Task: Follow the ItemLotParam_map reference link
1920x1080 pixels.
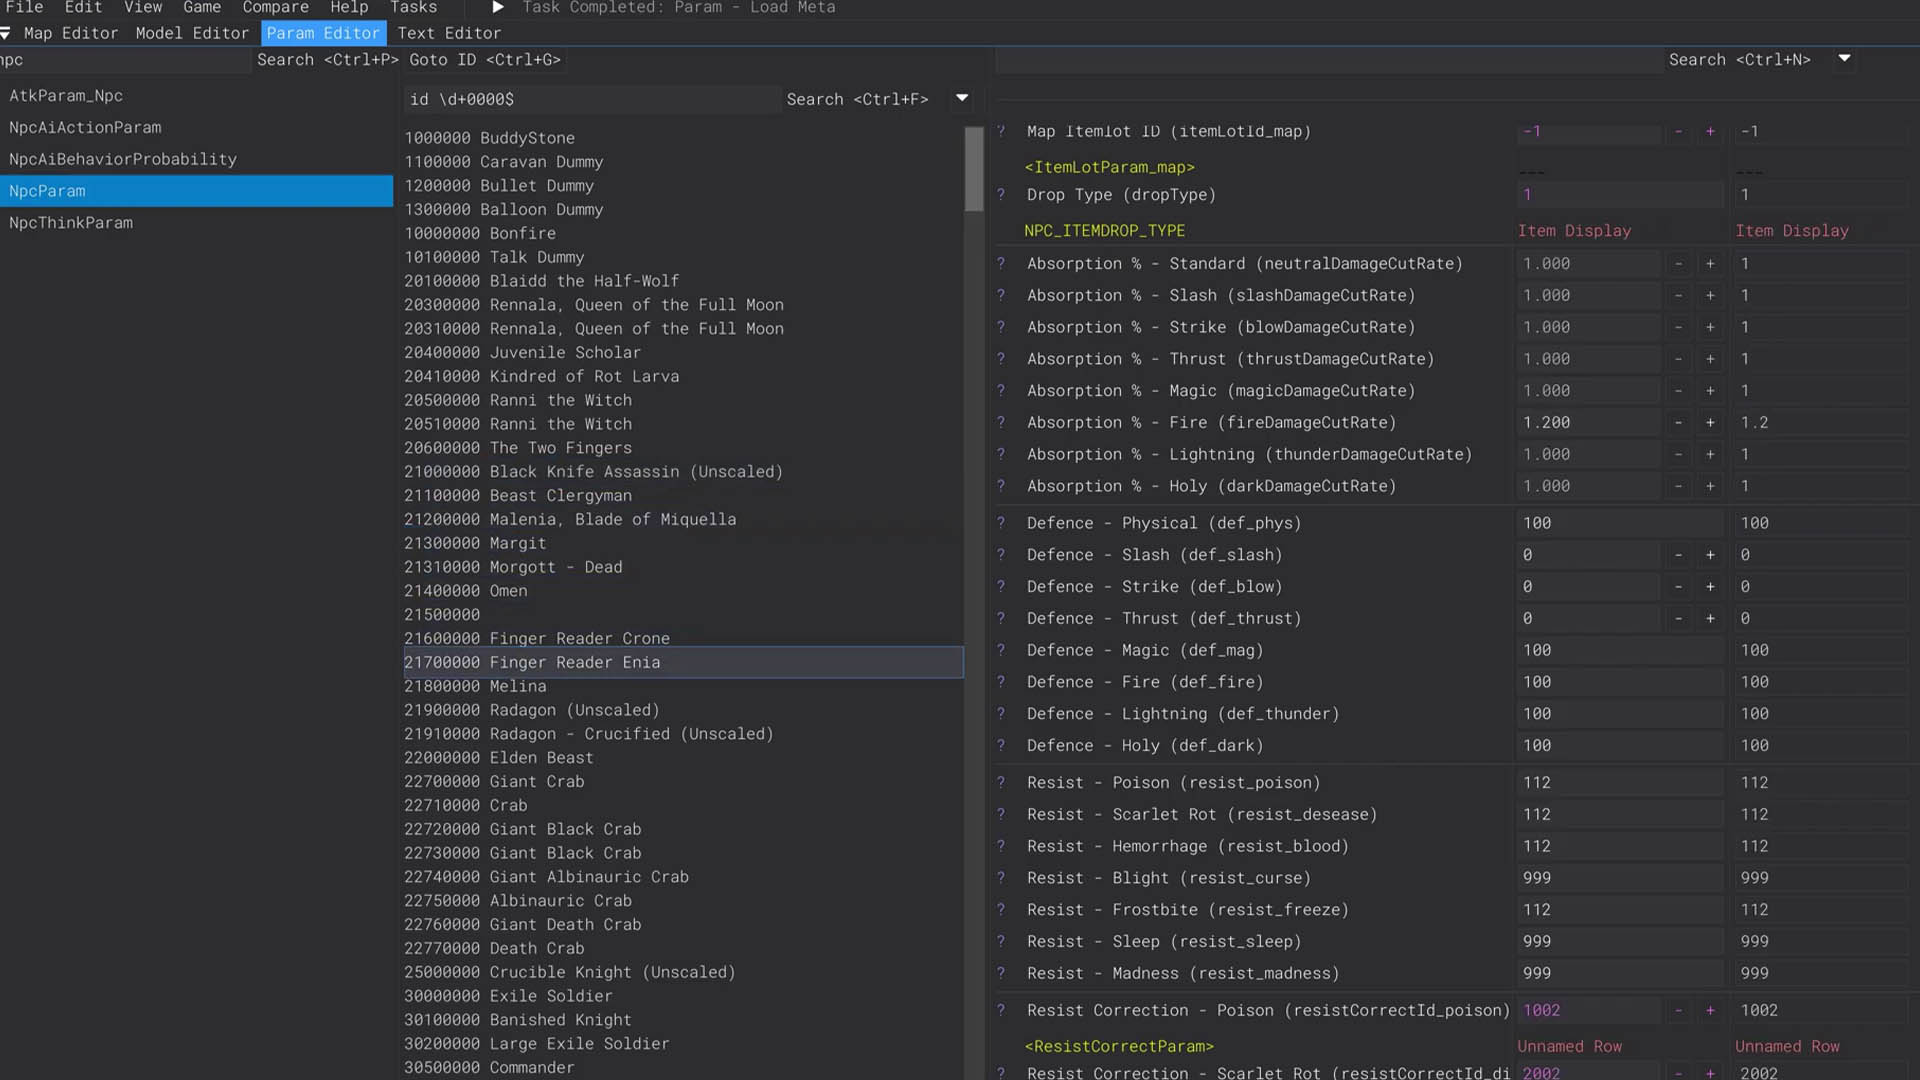Action: (1109, 167)
